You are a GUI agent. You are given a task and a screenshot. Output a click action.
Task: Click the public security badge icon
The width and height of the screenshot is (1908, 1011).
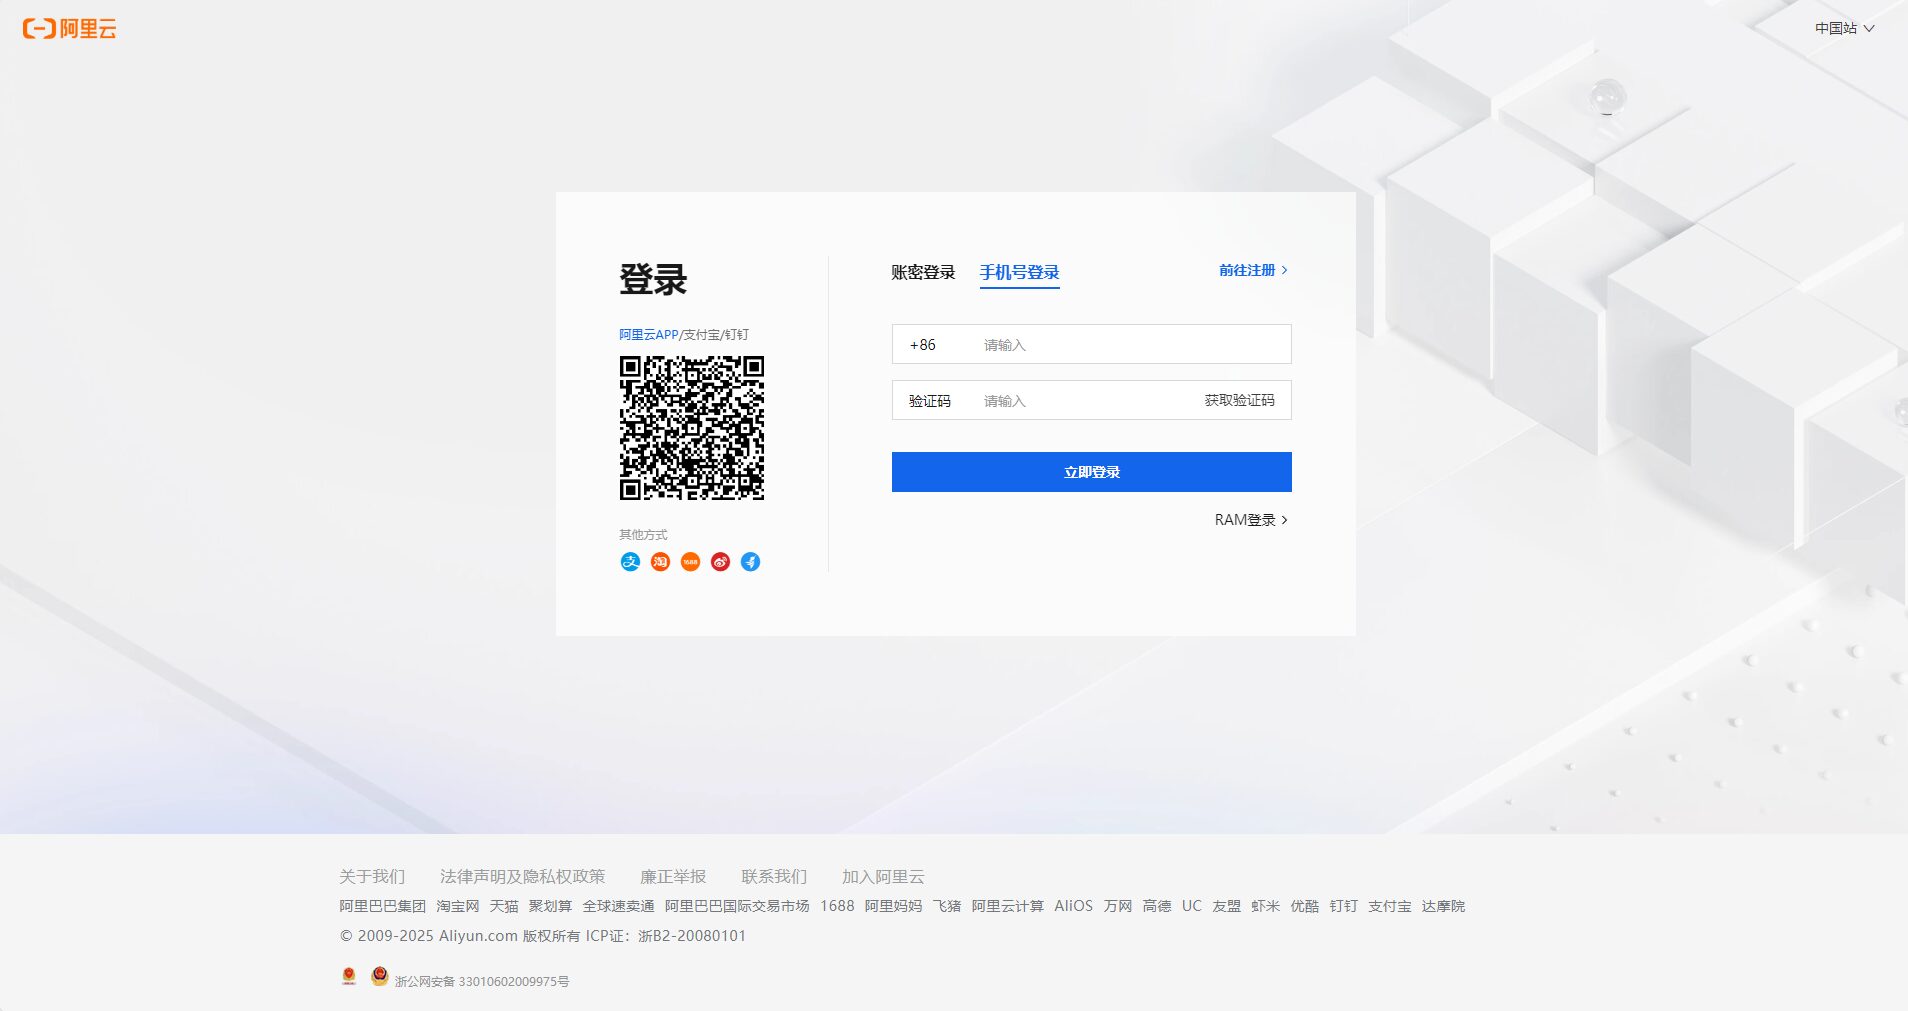point(348,976)
